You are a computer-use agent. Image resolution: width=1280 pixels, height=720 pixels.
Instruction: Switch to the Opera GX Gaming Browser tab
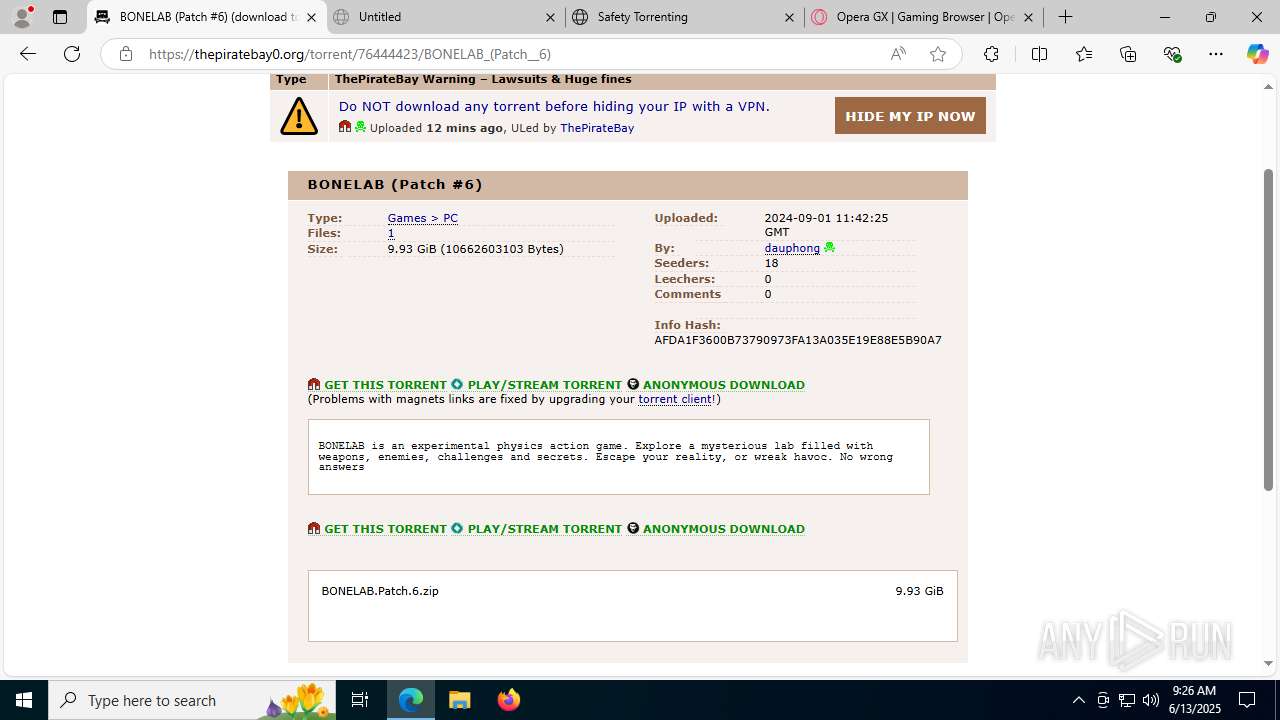click(x=922, y=17)
